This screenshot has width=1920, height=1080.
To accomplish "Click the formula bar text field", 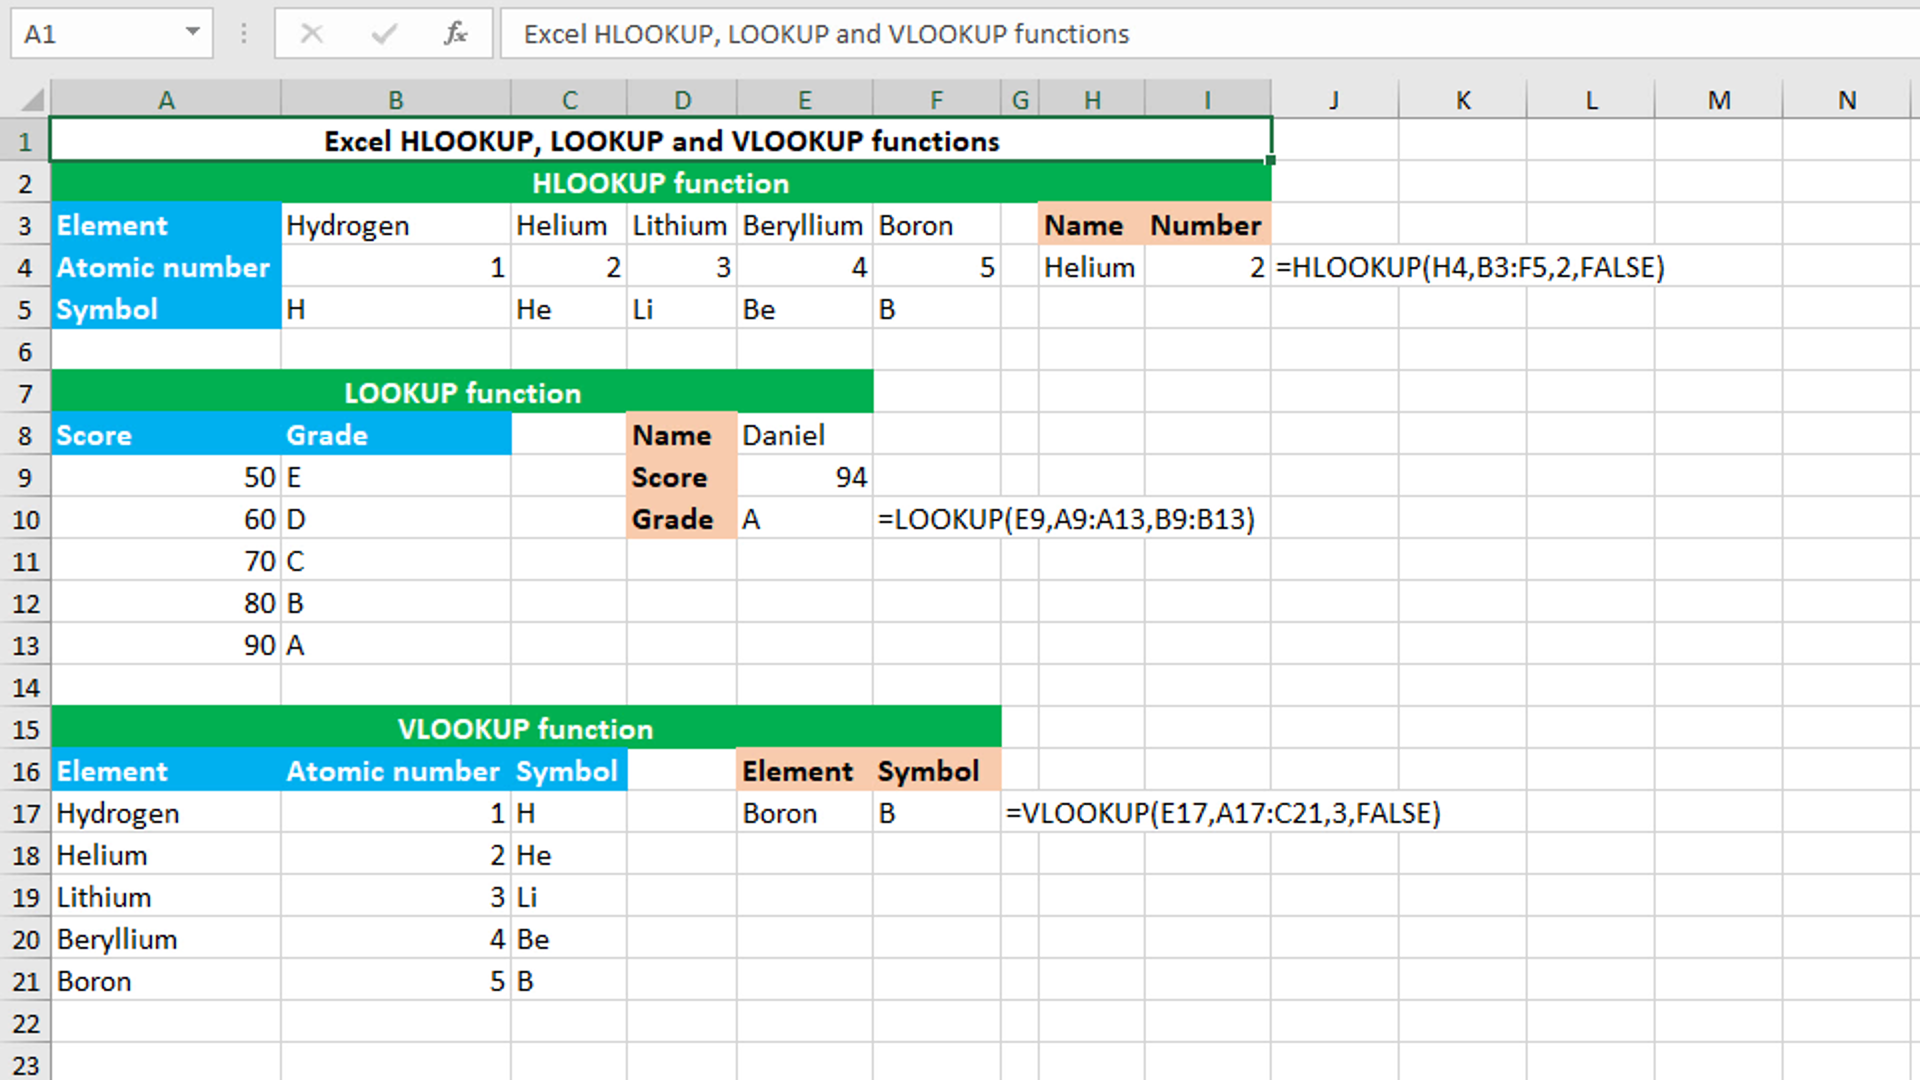I will [1210, 34].
